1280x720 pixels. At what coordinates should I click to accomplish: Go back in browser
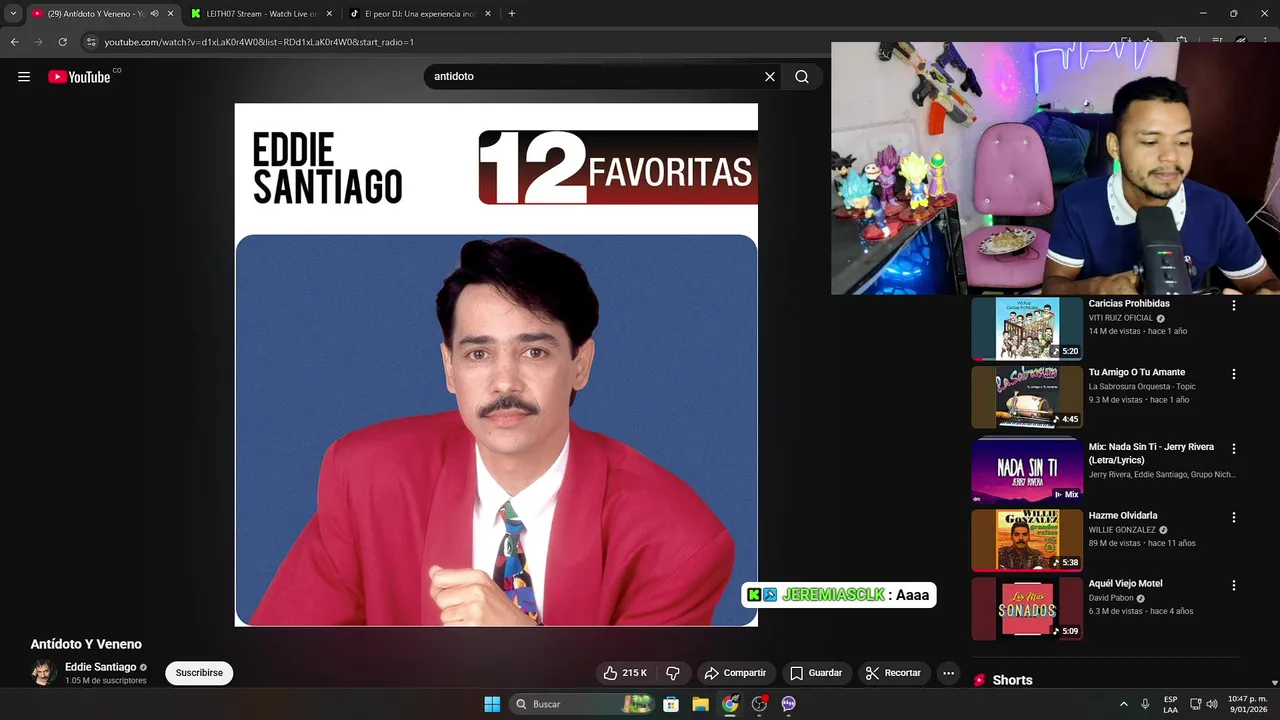coord(15,42)
